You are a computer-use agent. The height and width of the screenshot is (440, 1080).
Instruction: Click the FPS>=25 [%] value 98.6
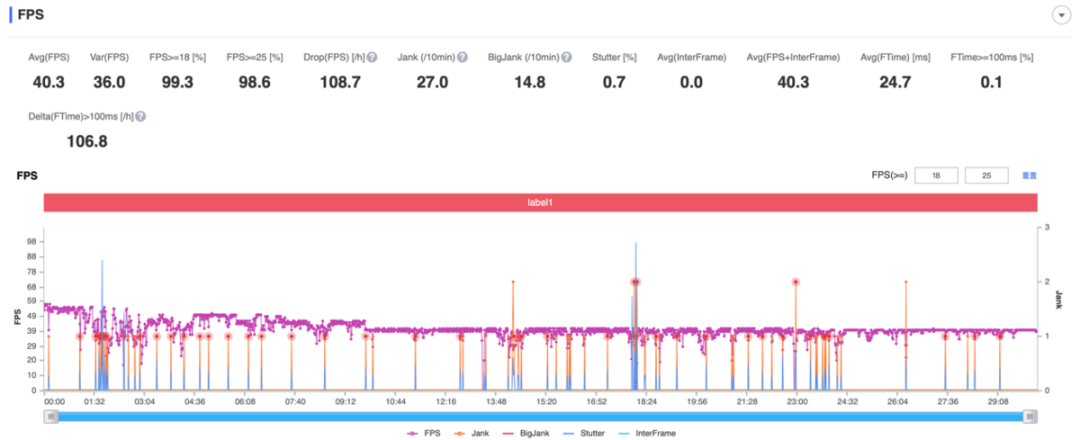click(254, 83)
